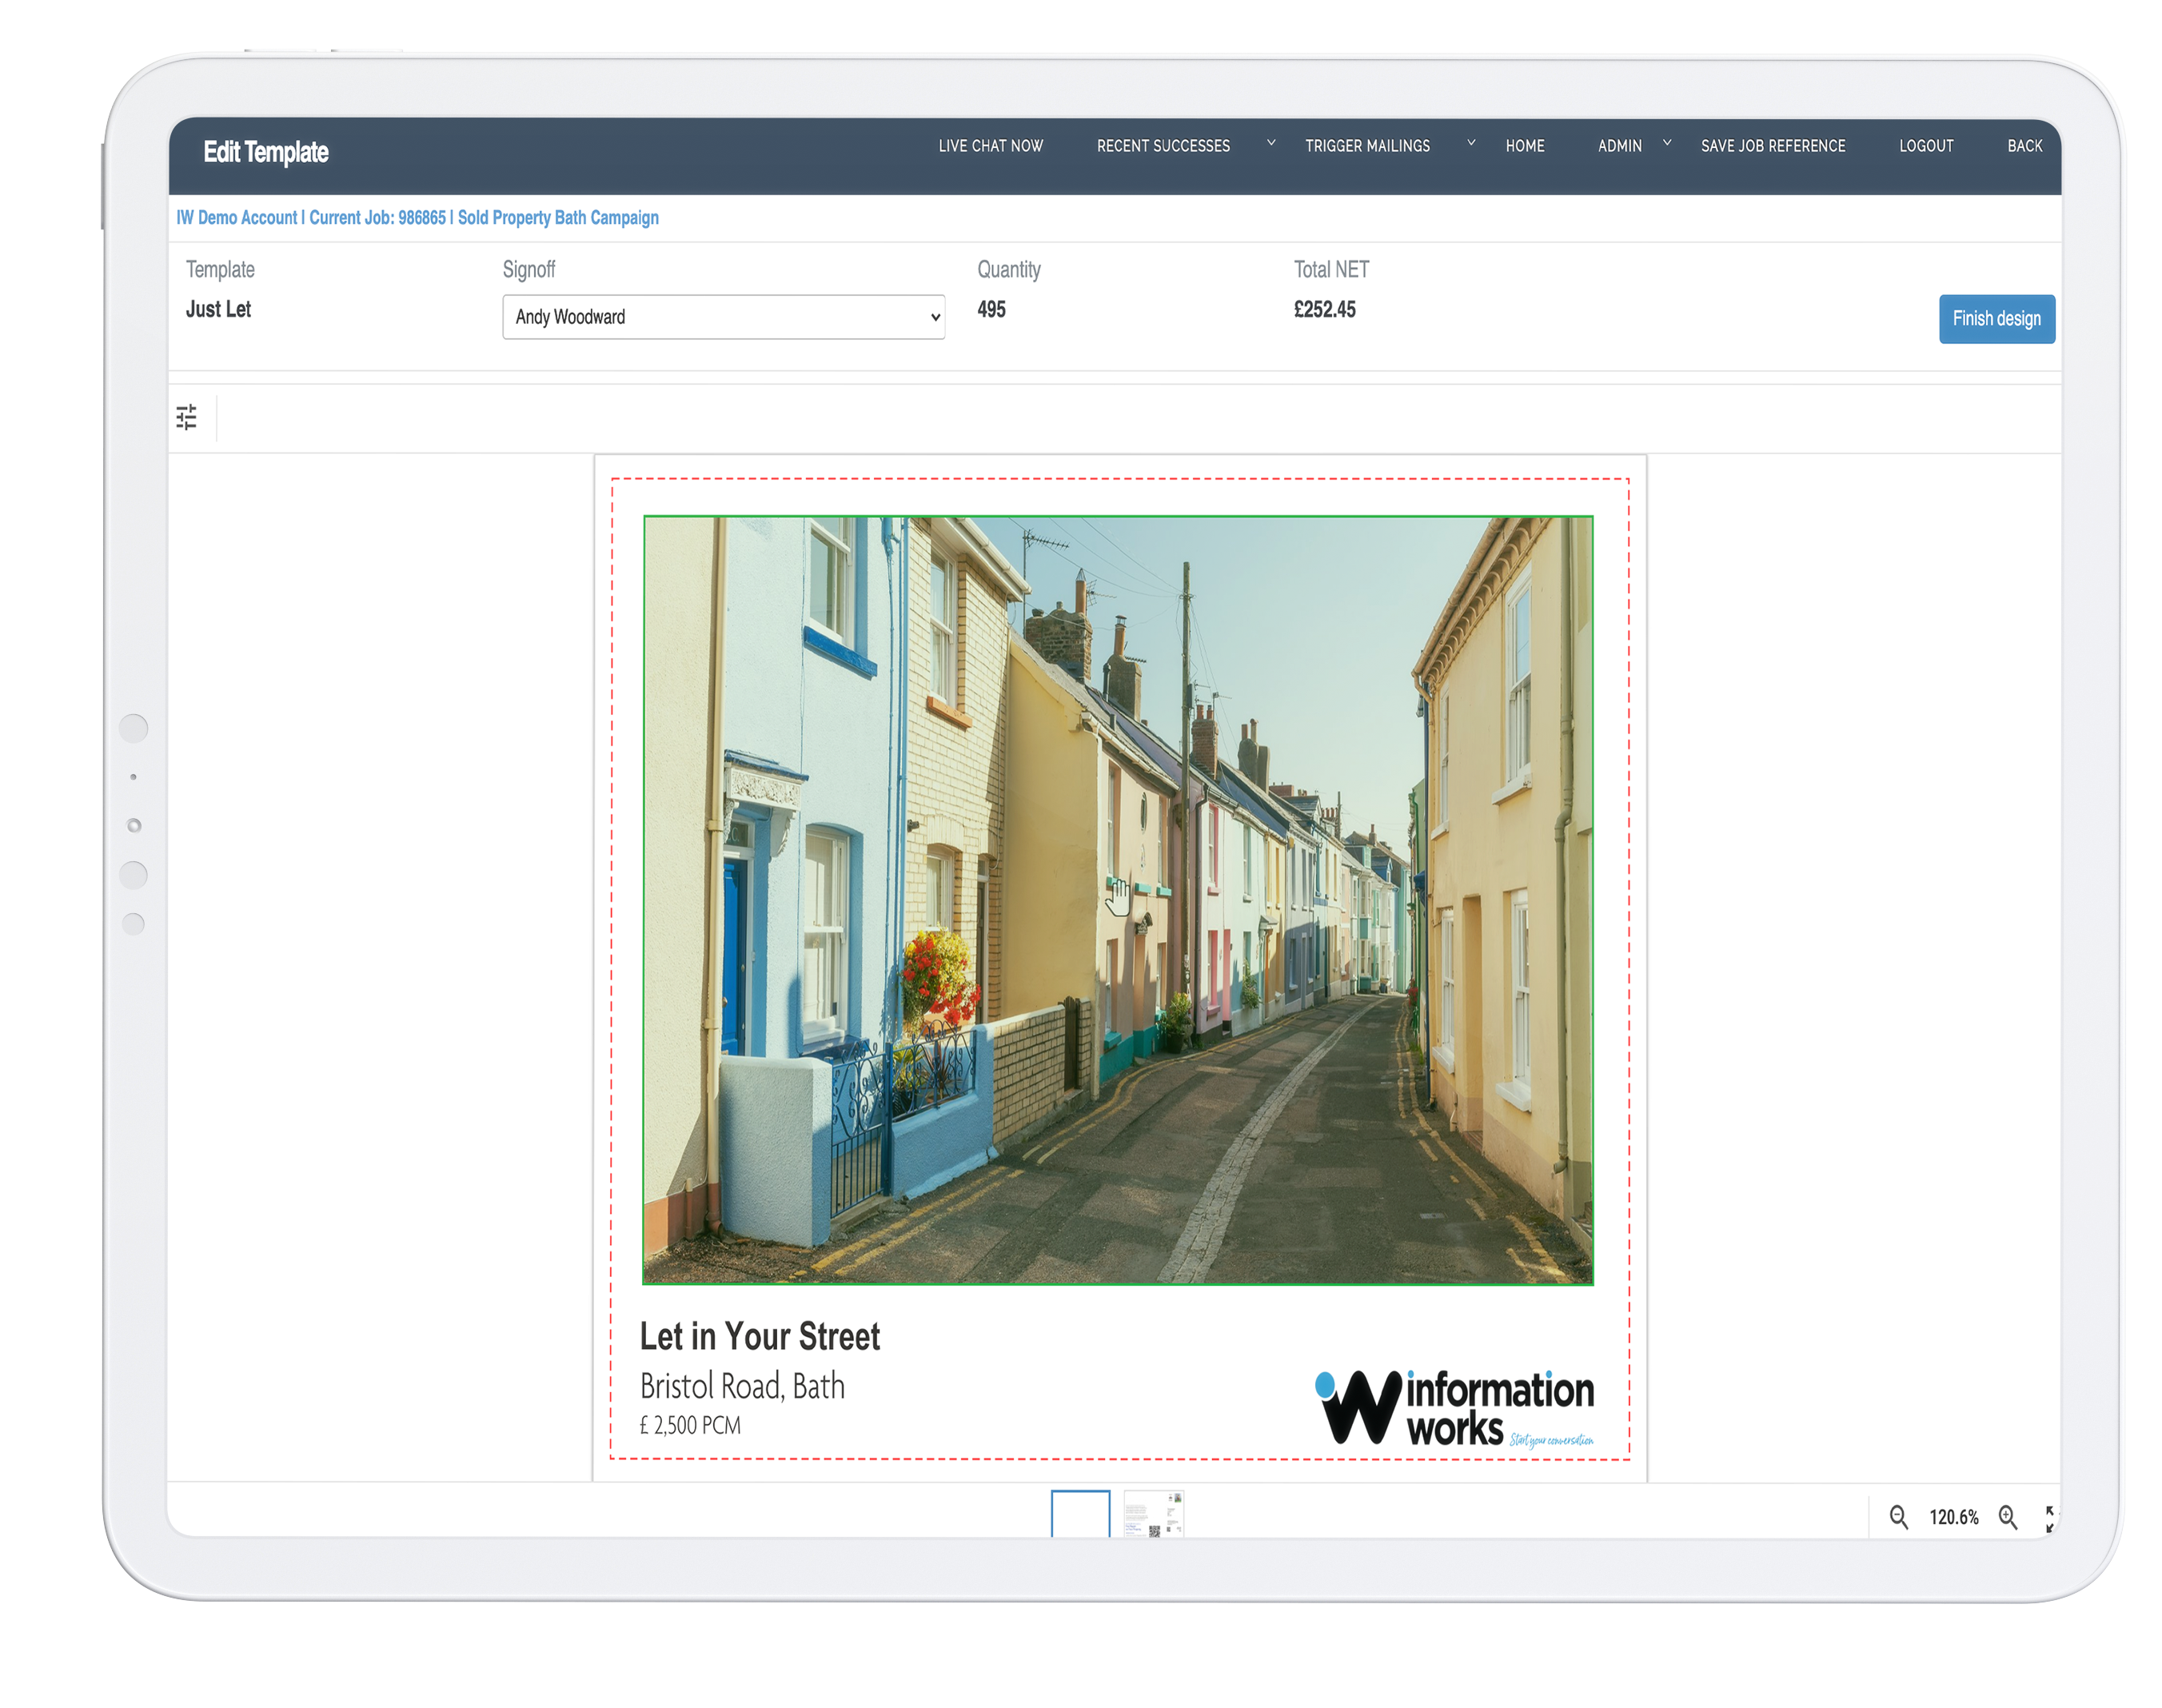The height and width of the screenshot is (1708, 2162).
Task: Open the Signoff dropdown Andy Woodward
Action: tap(723, 317)
